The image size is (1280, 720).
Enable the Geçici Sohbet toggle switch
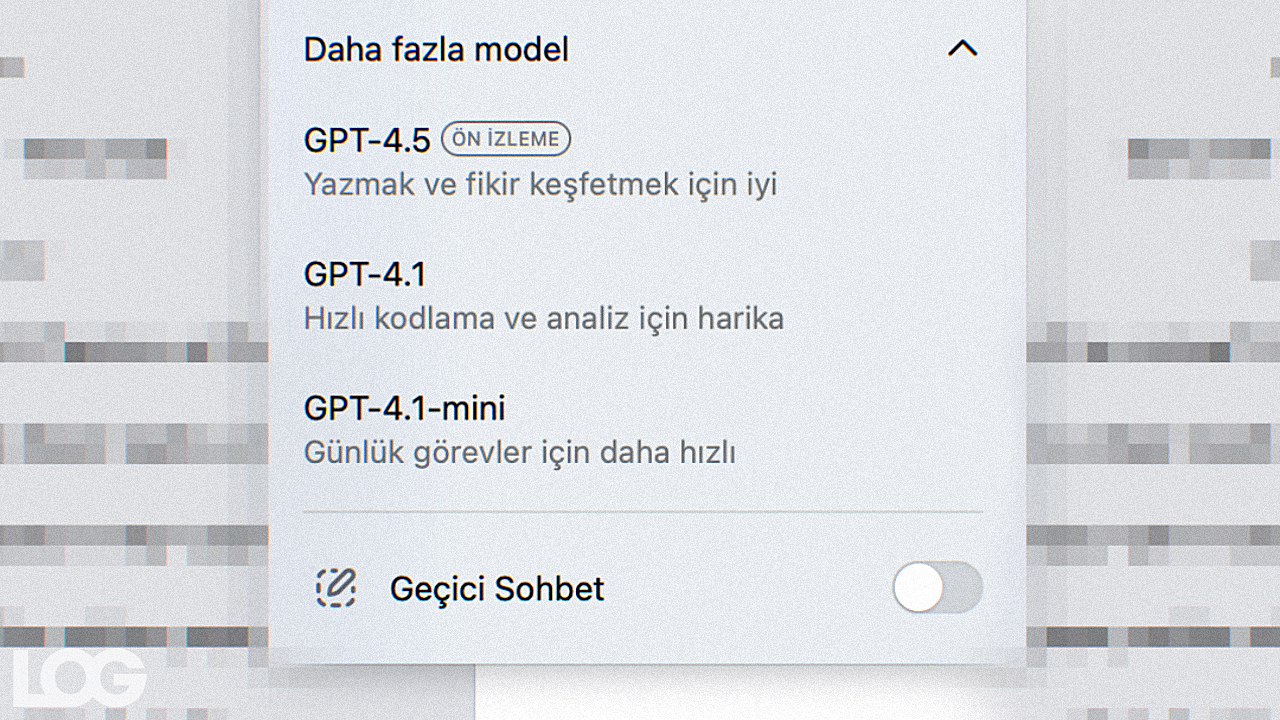[937, 587]
